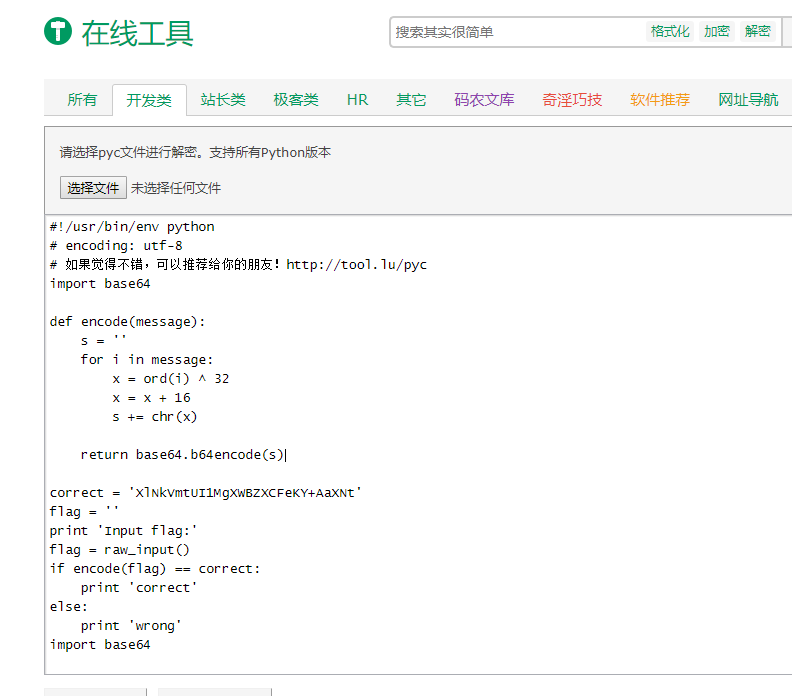Click the 'correct = ' base64 string line
This screenshot has height=697, width=793.
206,493
